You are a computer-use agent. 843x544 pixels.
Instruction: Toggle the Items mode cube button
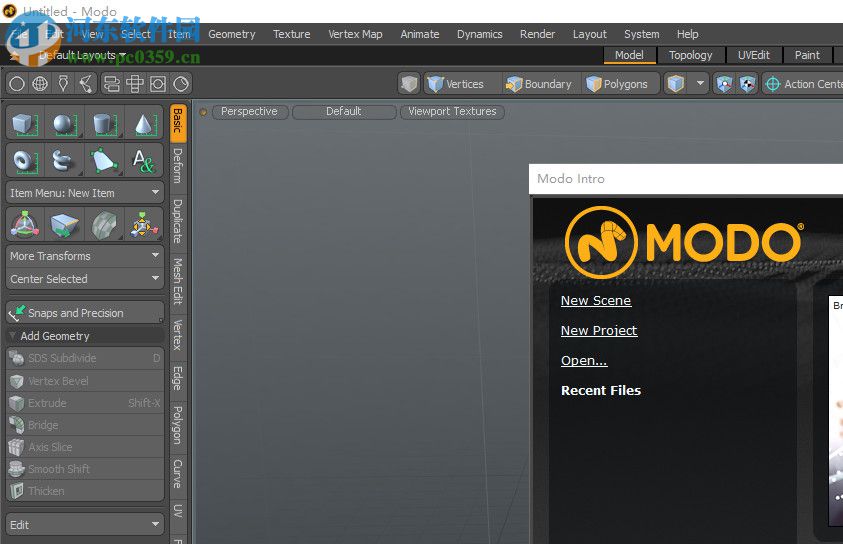pyautogui.click(x=676, y=84)
